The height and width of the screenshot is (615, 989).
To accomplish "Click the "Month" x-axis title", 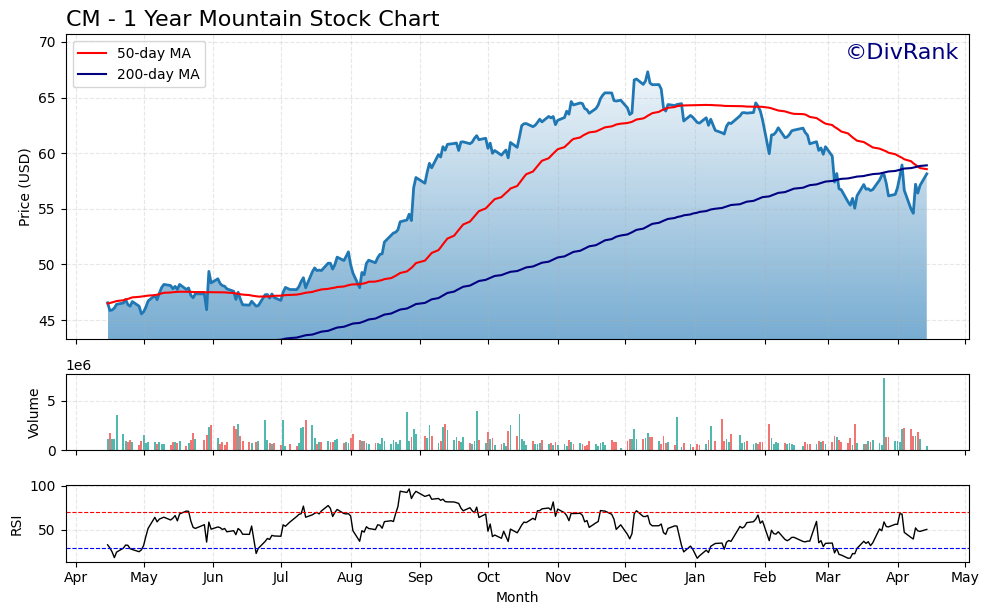I will [x=517, y=597].
